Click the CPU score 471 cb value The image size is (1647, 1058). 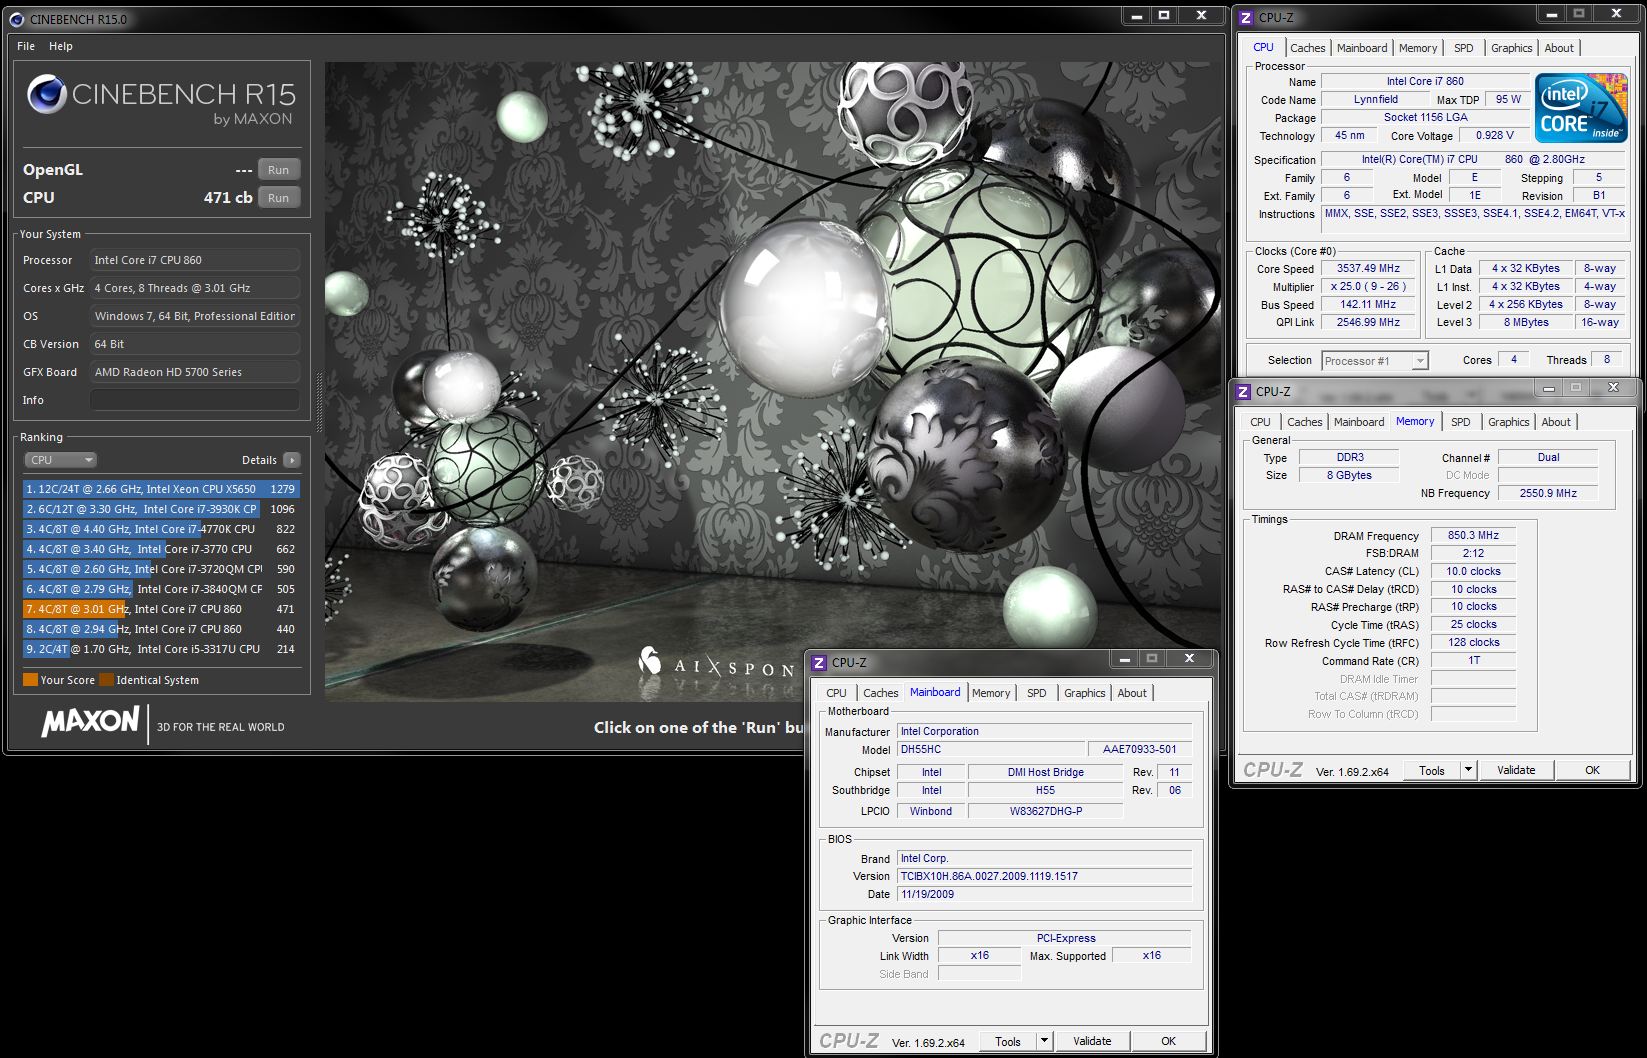click(x=228, y=198)
